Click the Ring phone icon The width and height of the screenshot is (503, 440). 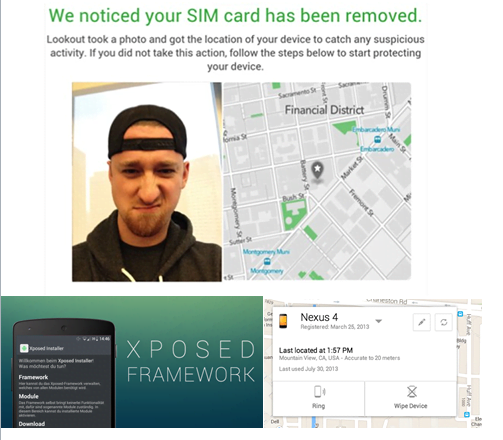[319, 391]
